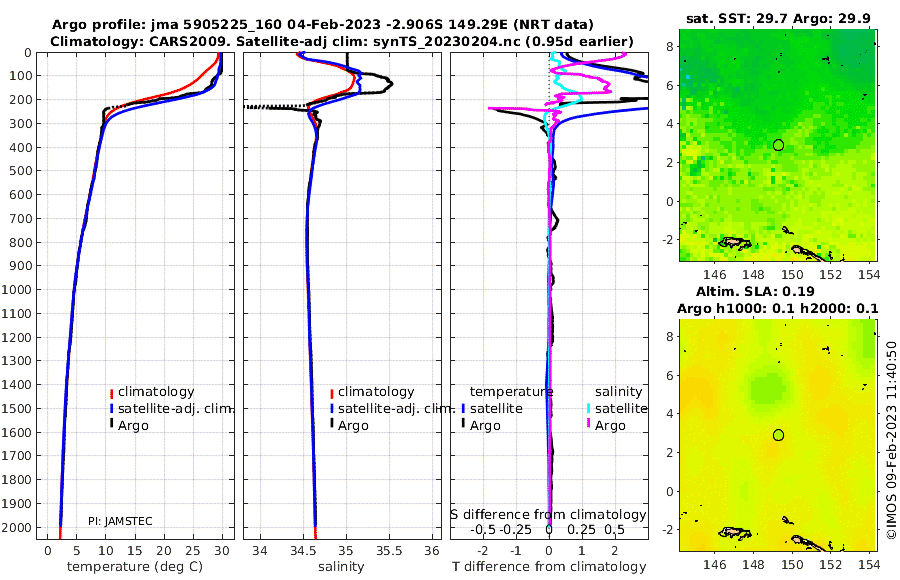Click the island outline near 147E on SST map
Viewport: 900px width, 580px height.
pyautogui.click(x=735, y=243)
